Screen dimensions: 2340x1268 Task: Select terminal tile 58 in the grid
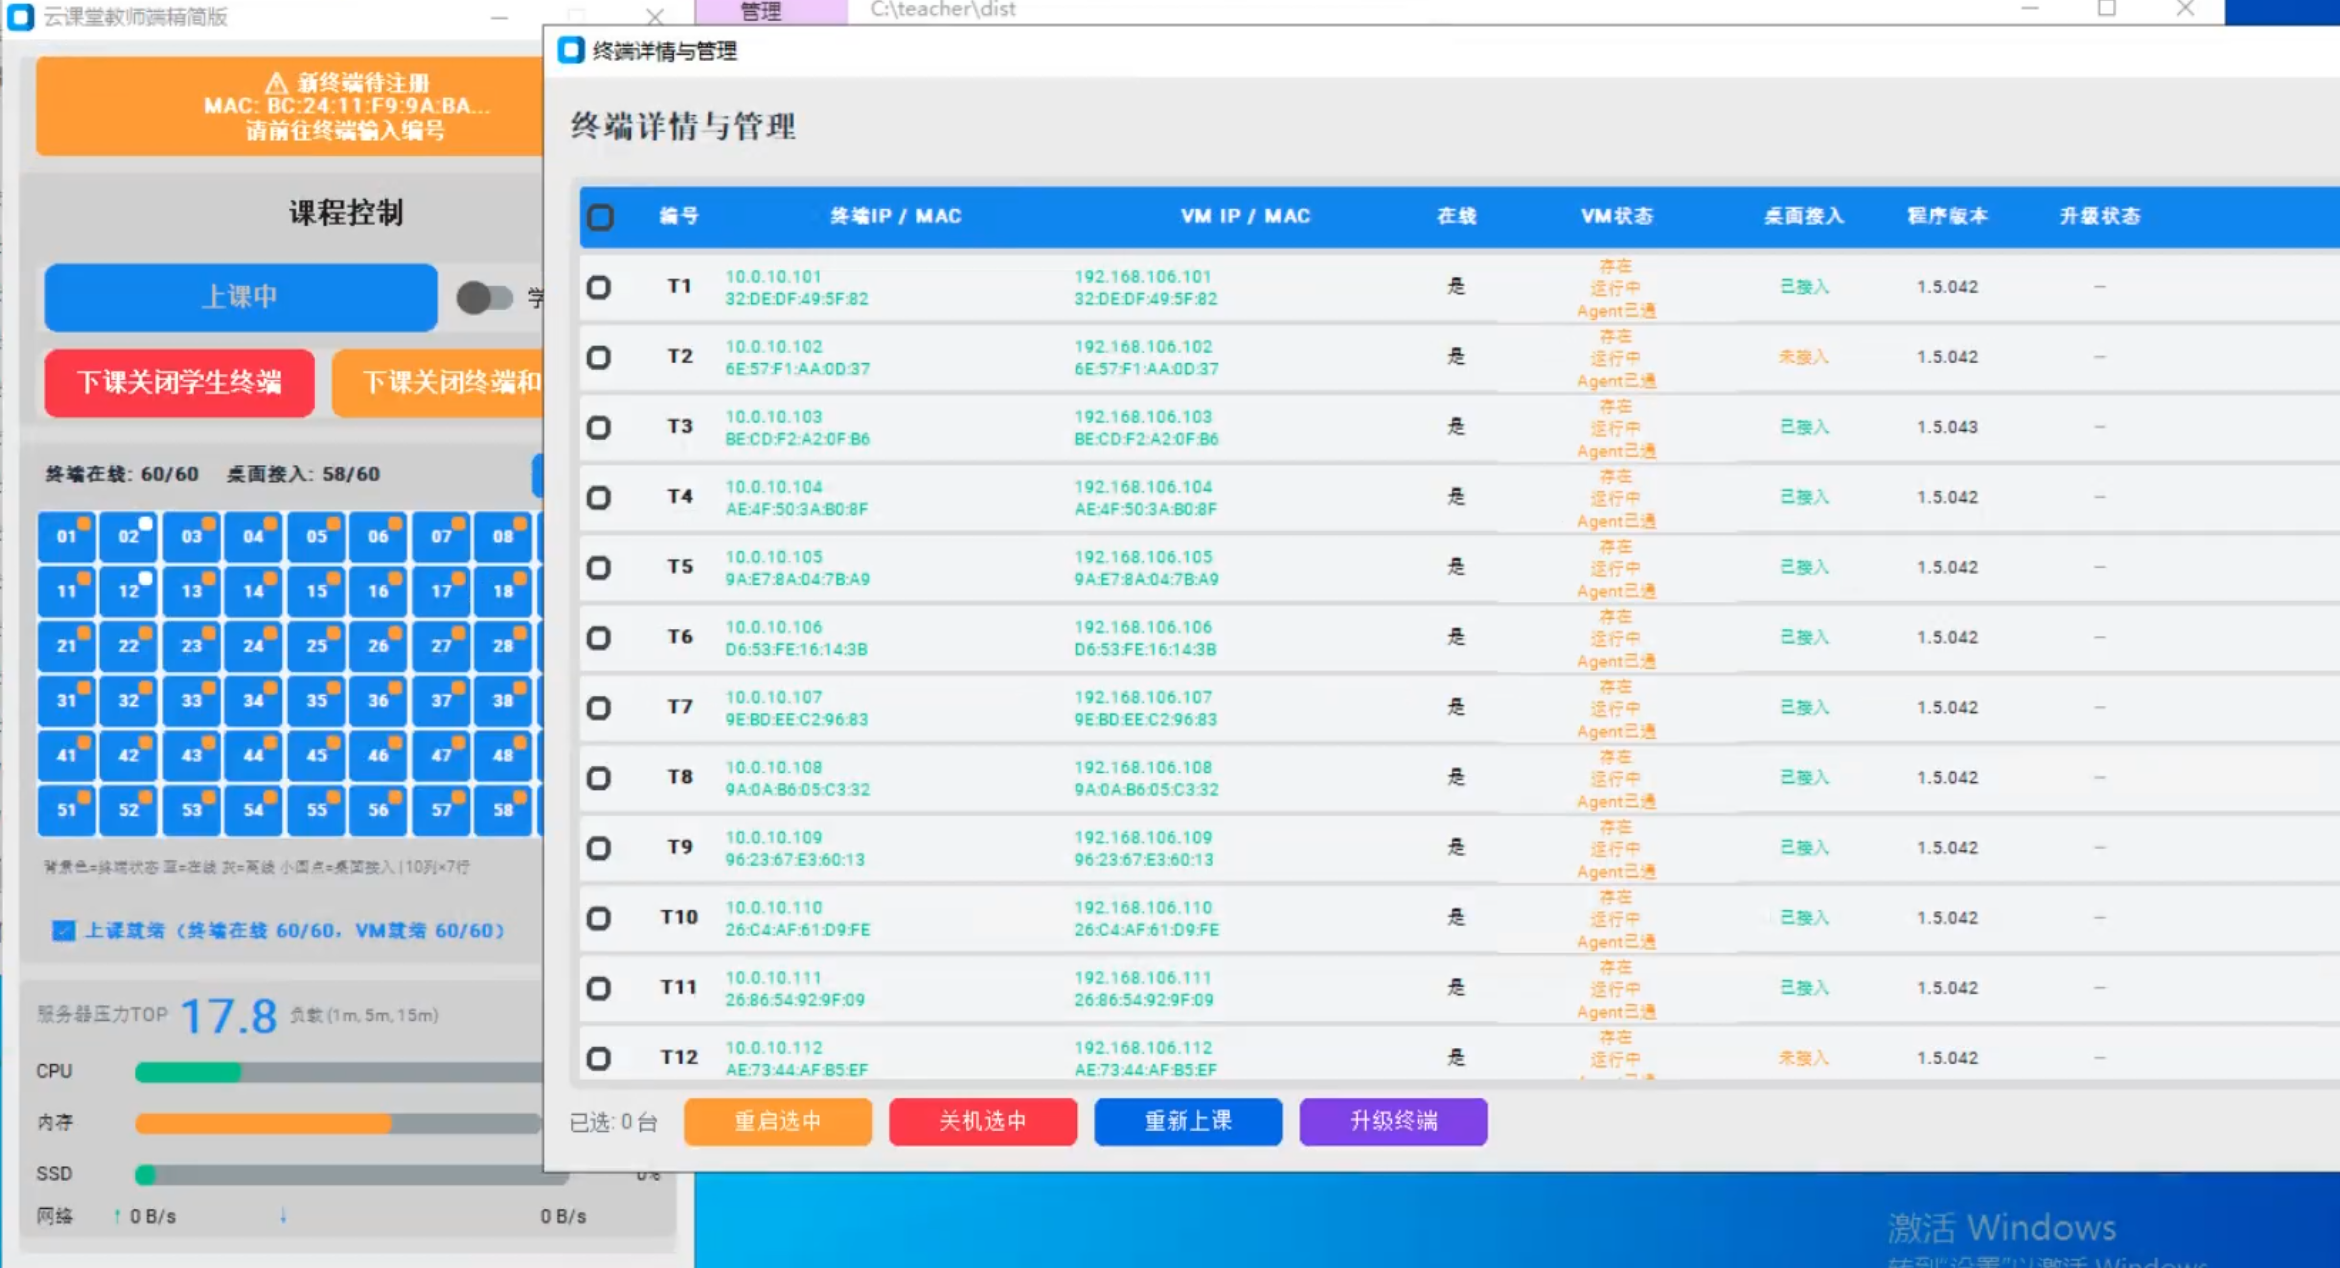tap(503, 810)
